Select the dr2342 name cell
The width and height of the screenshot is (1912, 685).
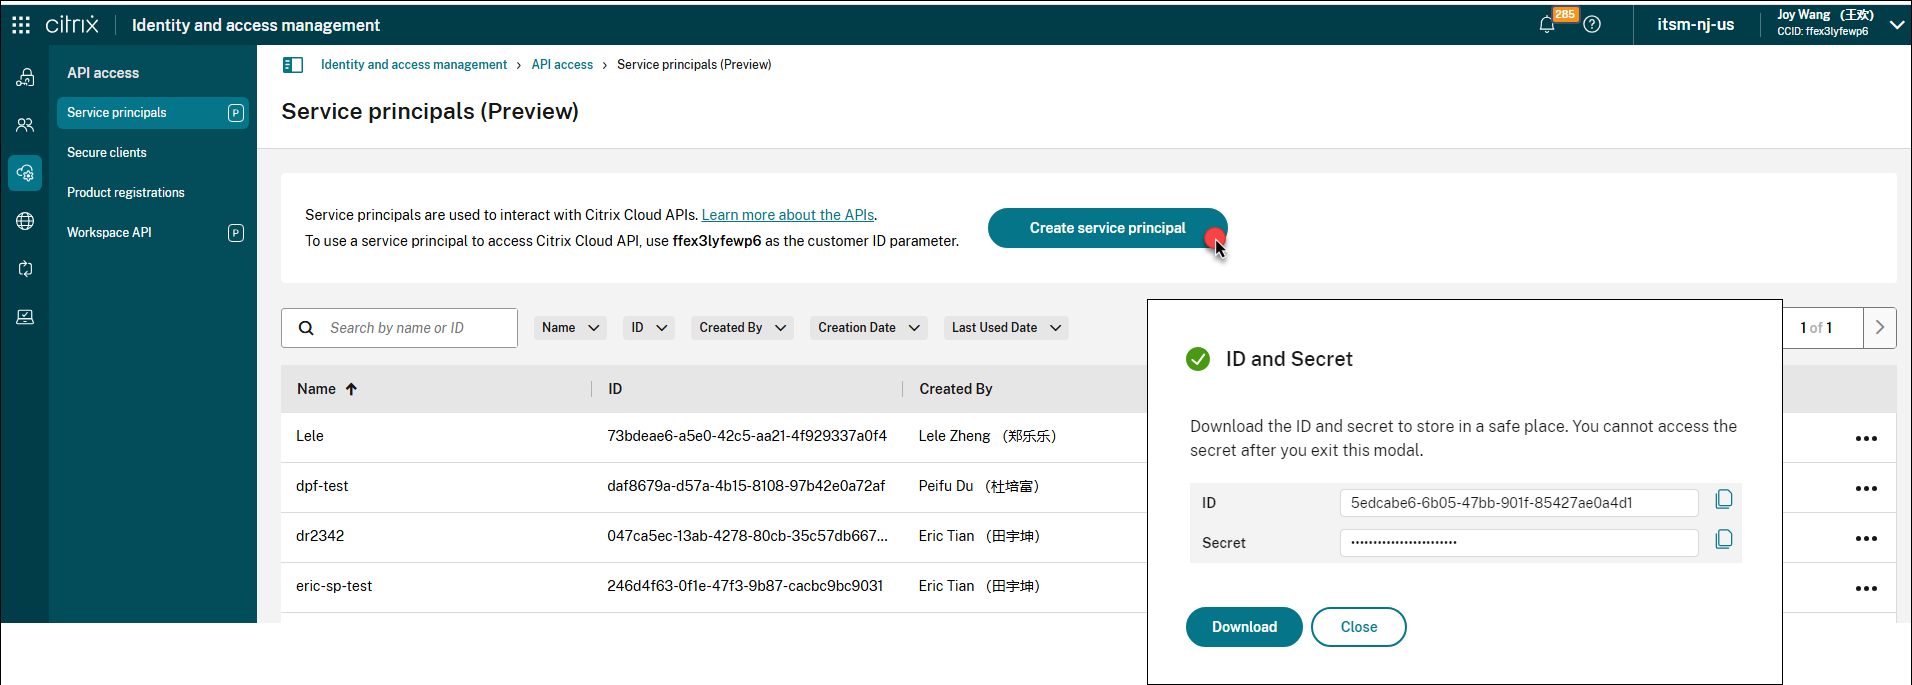320,536
